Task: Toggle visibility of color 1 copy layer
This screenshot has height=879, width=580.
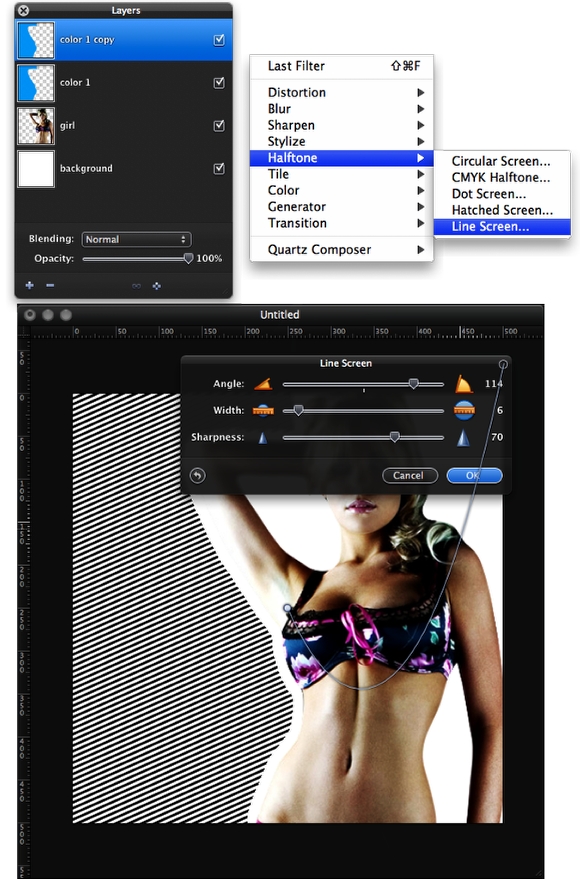Action: [x=219, y=40]
